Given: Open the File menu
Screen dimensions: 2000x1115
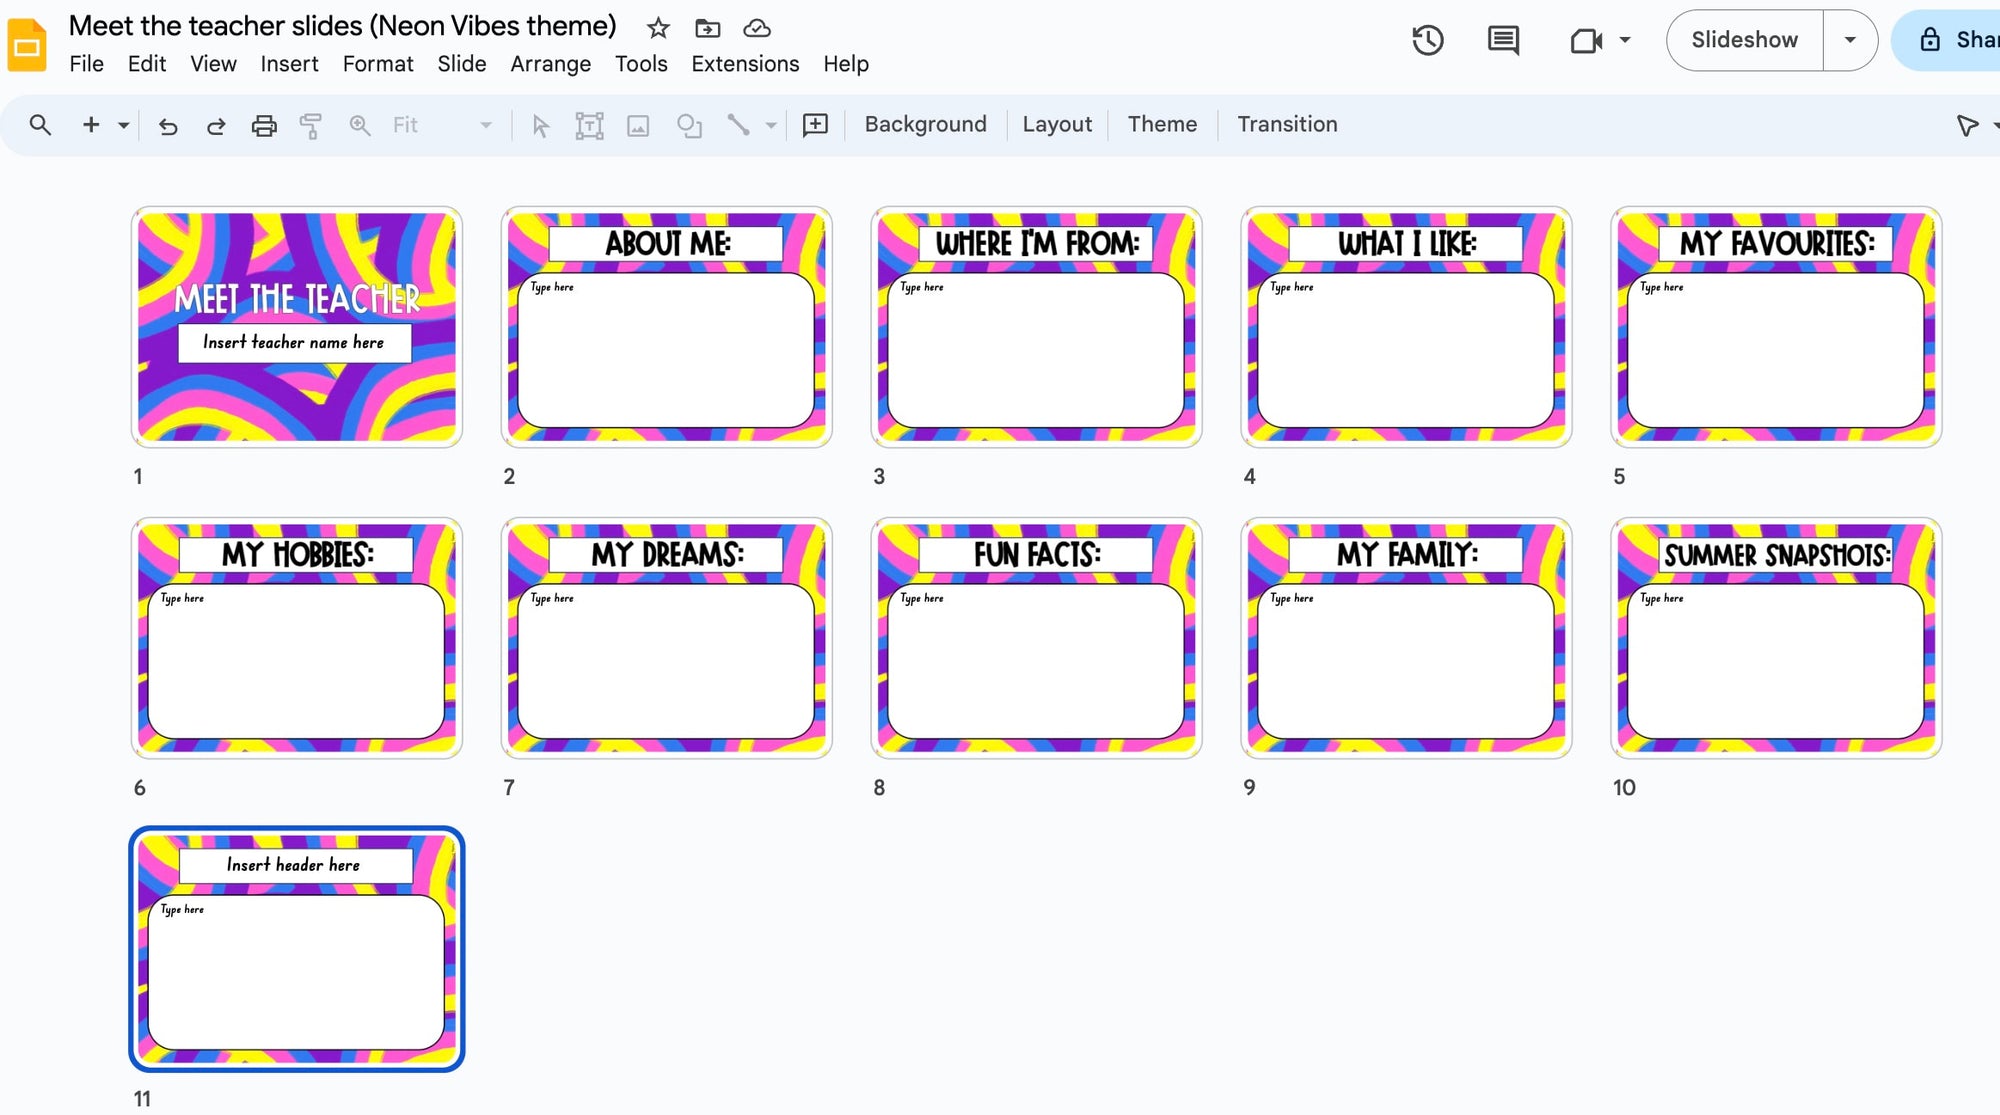Looking at the screenshot, I should click(86, 63).
